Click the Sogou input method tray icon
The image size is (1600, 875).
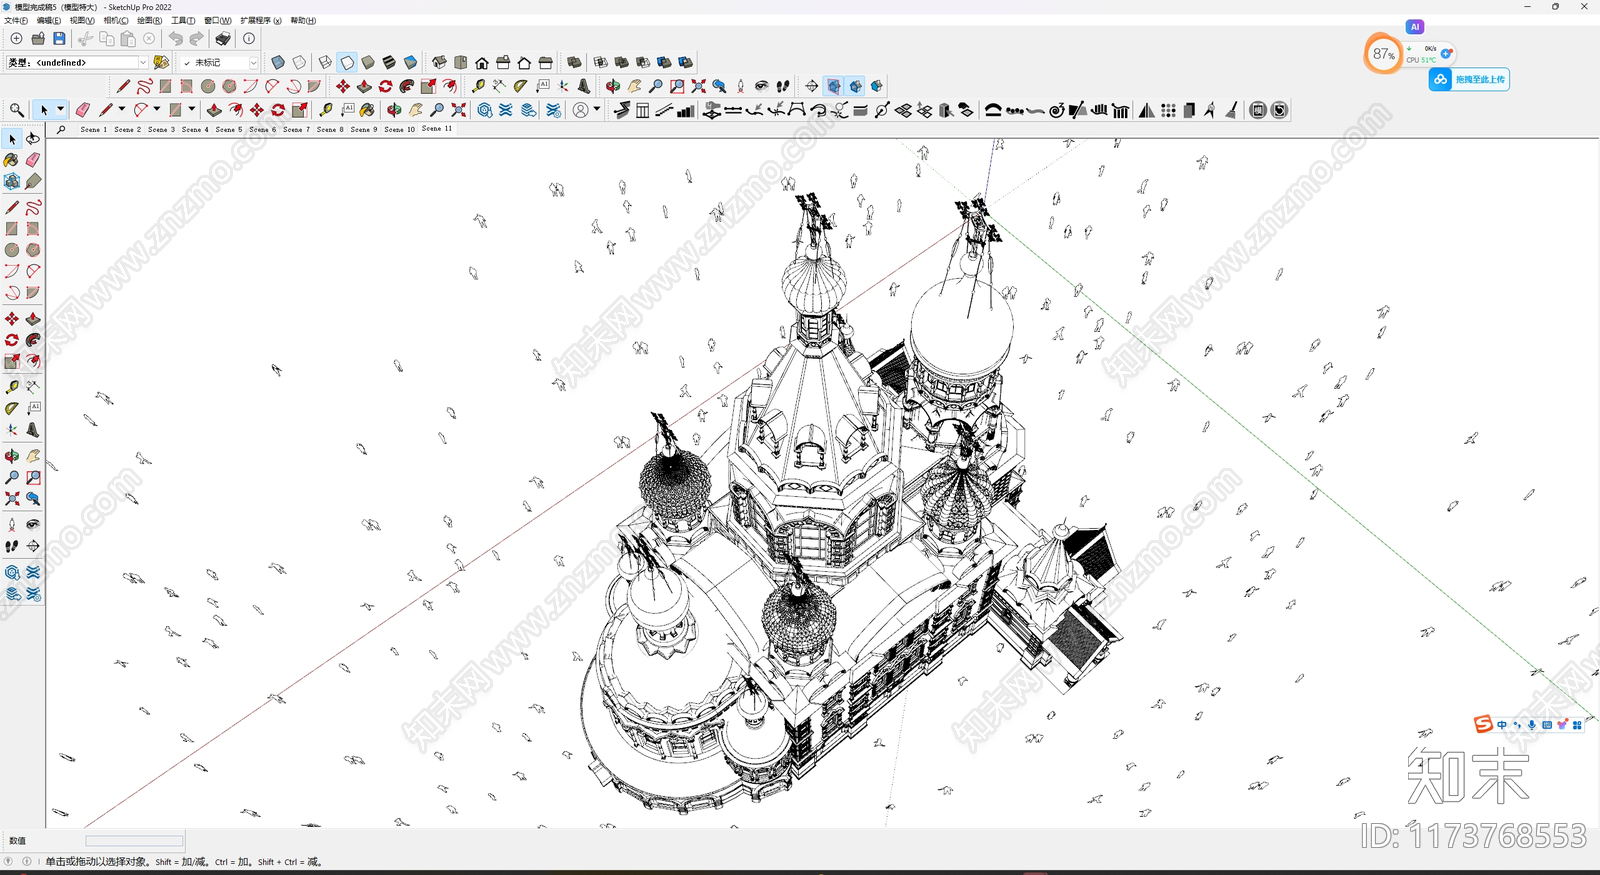pos(1483,724)
